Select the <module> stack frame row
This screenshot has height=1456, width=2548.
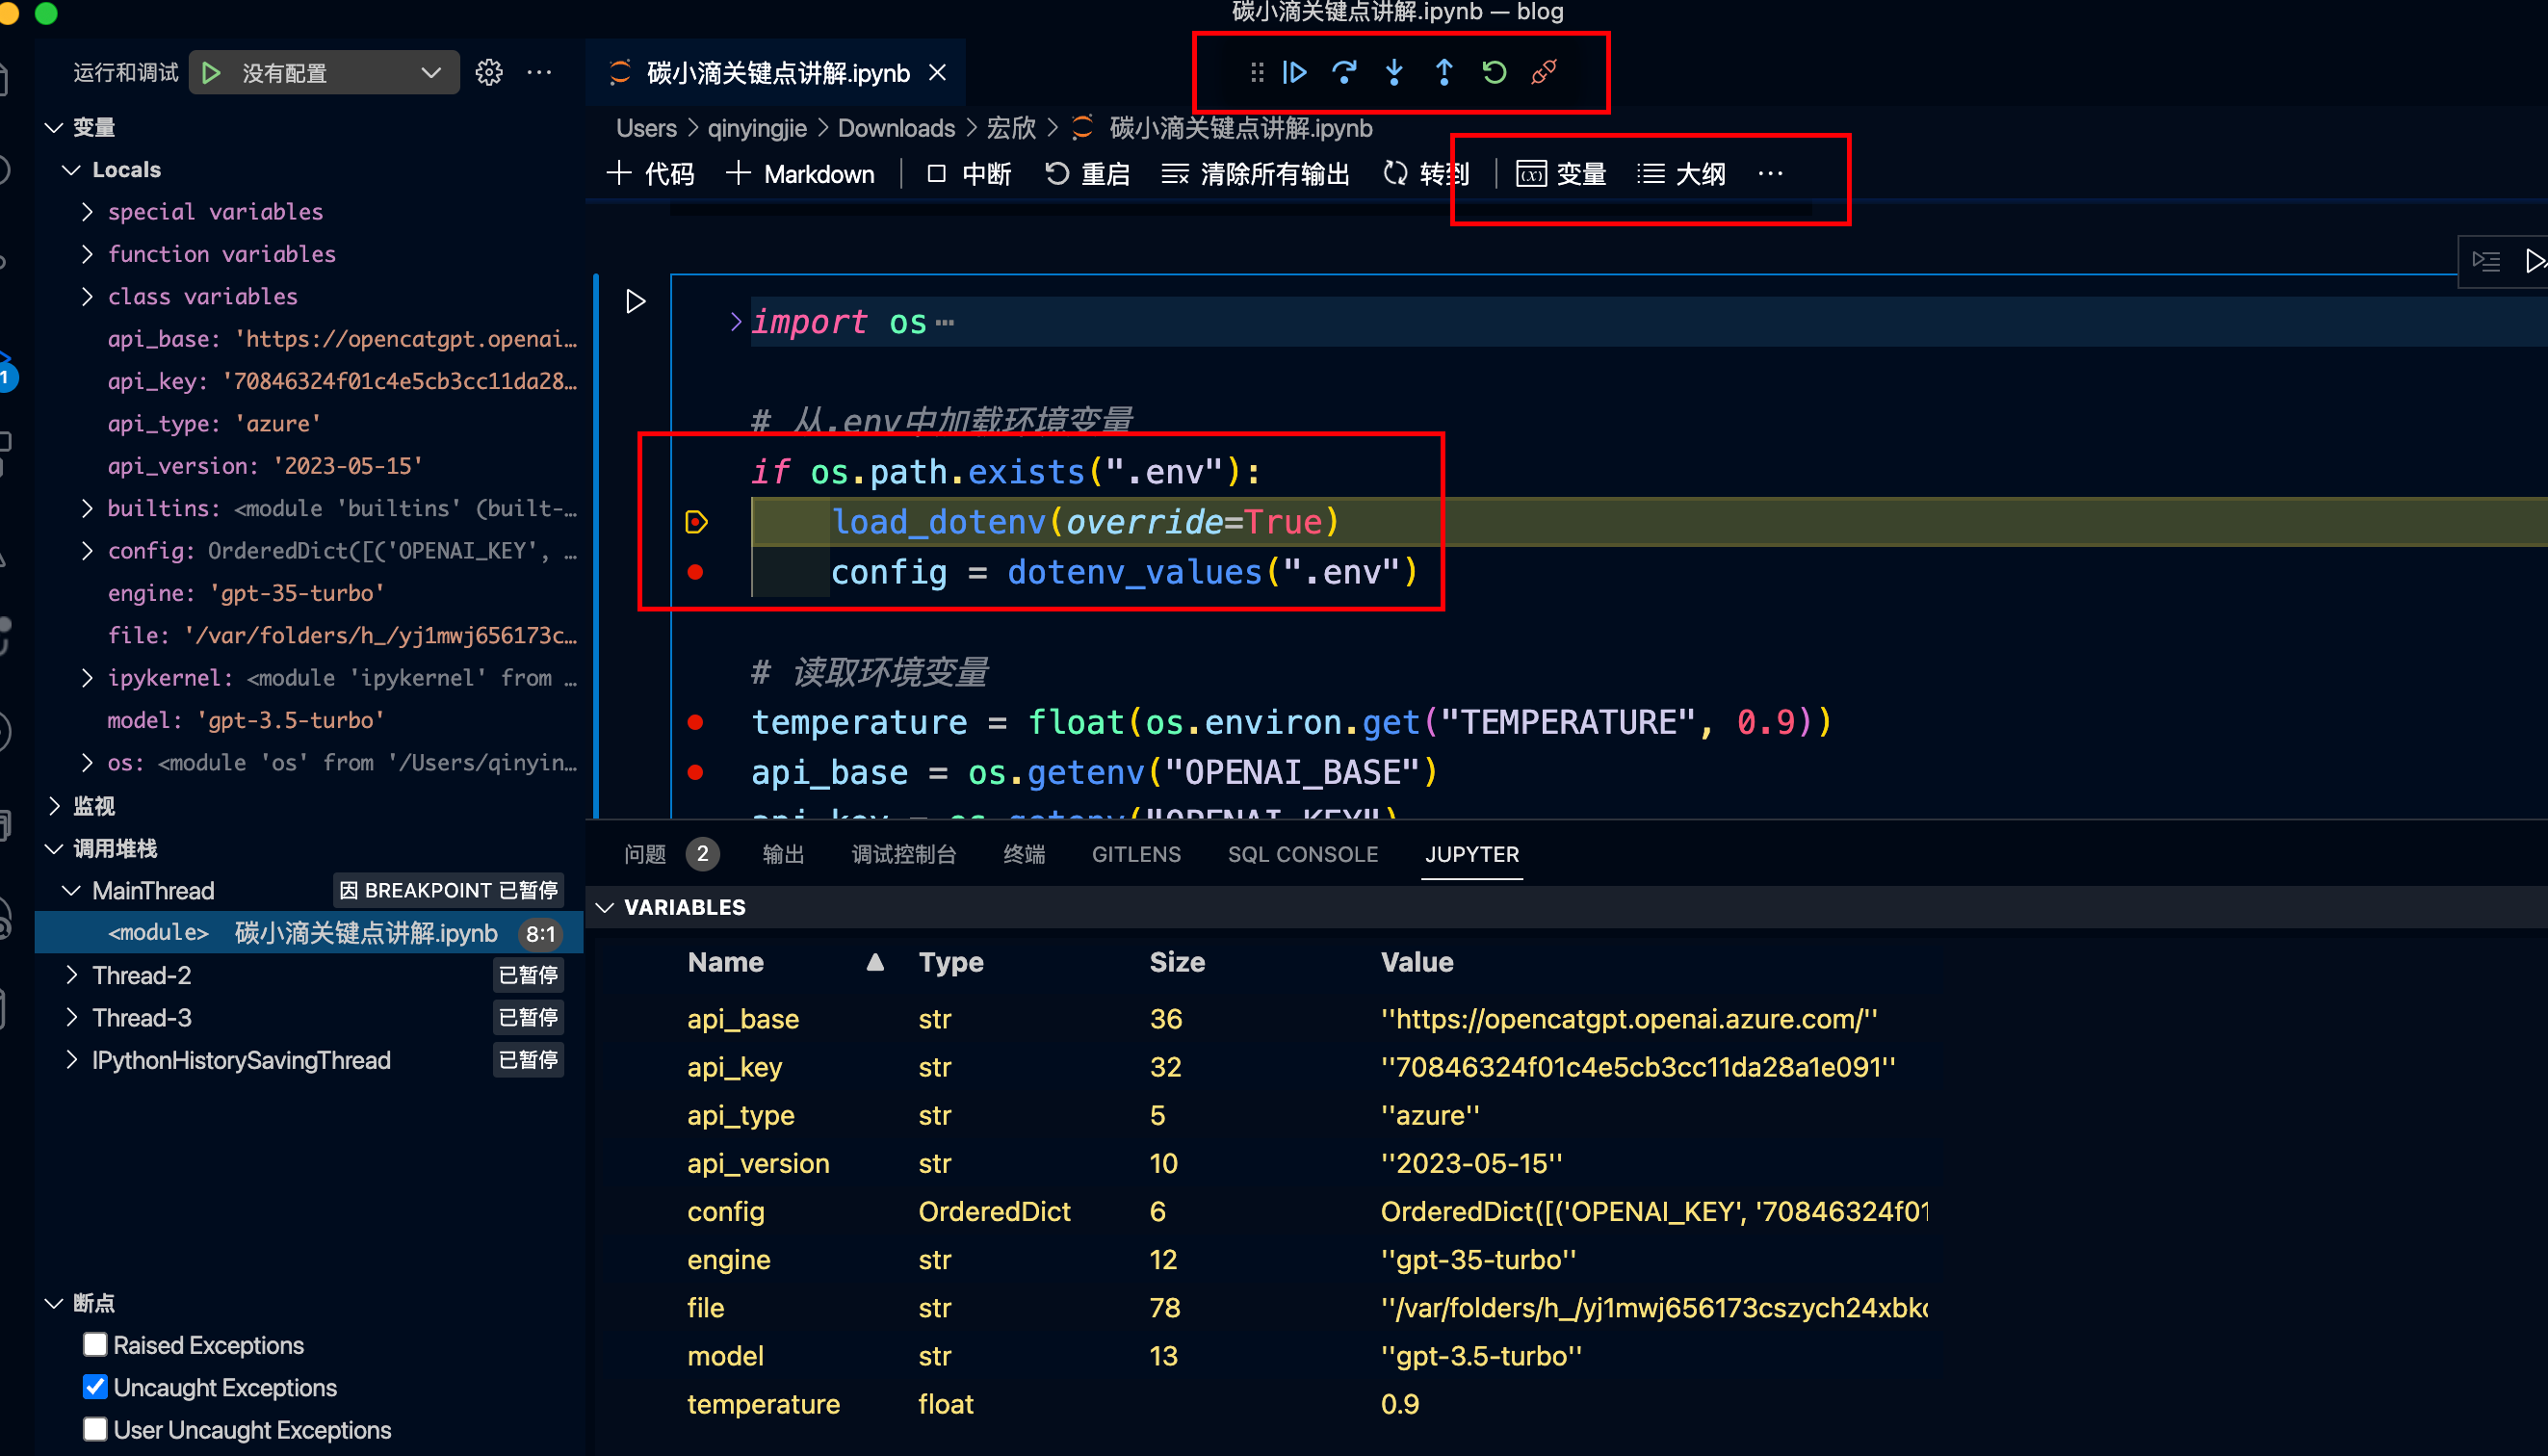[x=309, y=933]
